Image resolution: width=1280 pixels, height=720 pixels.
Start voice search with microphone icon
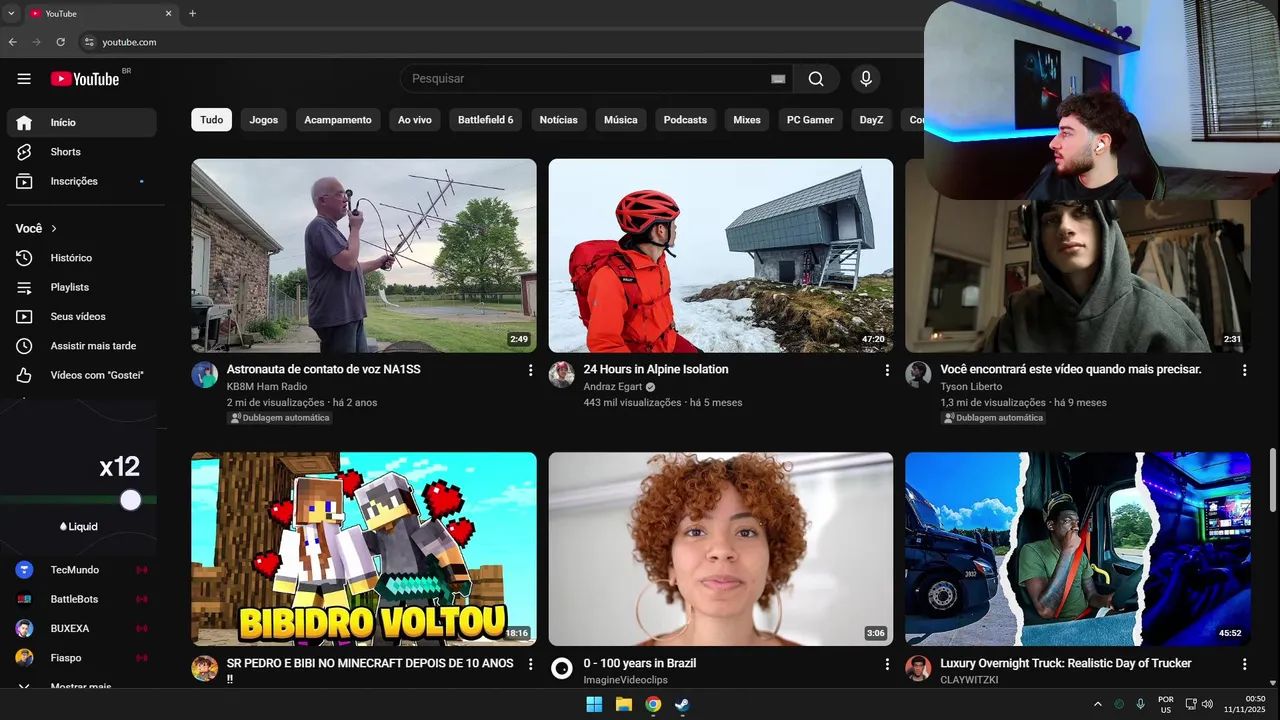point(866,79)
